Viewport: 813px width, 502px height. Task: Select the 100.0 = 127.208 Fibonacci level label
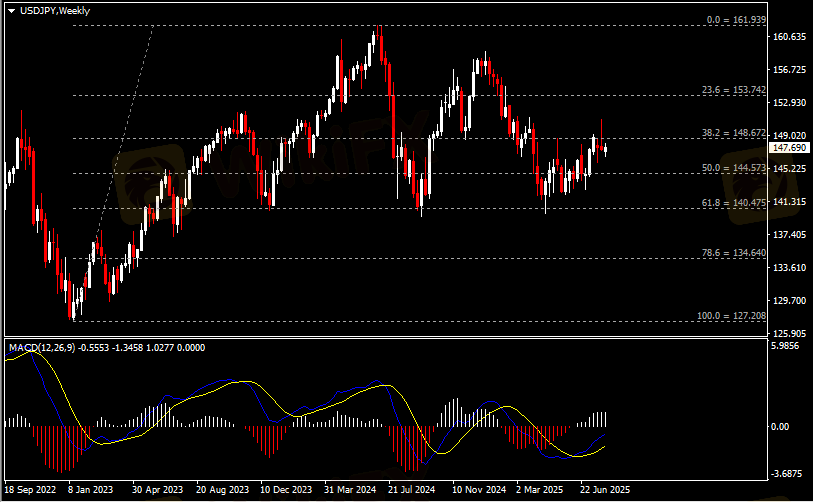tap(732, 316)
